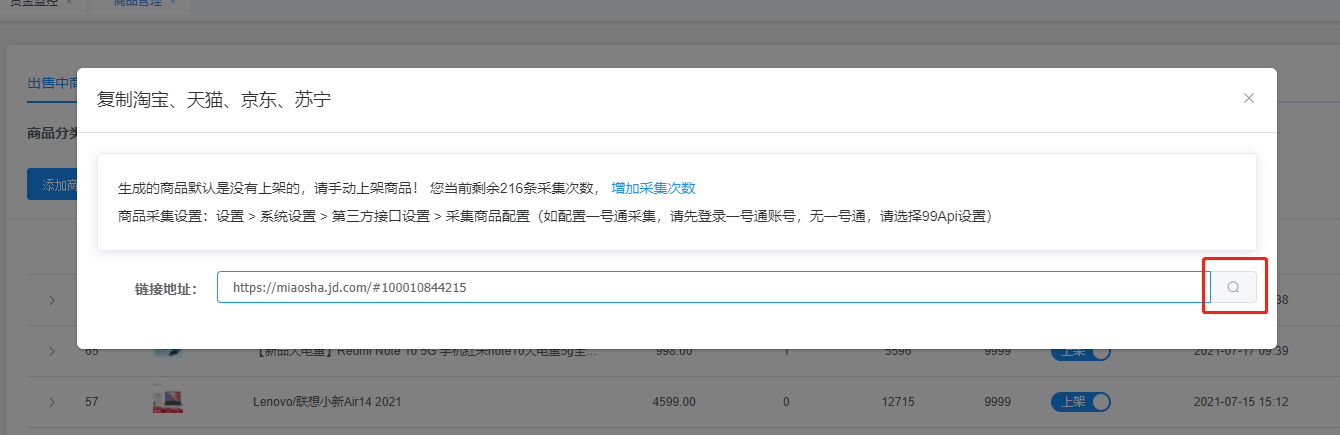The height and width of the screenshot is (435, 1340).
Task: Open the Redmi Note 10 product thumbnail
Action: (168, 353)
